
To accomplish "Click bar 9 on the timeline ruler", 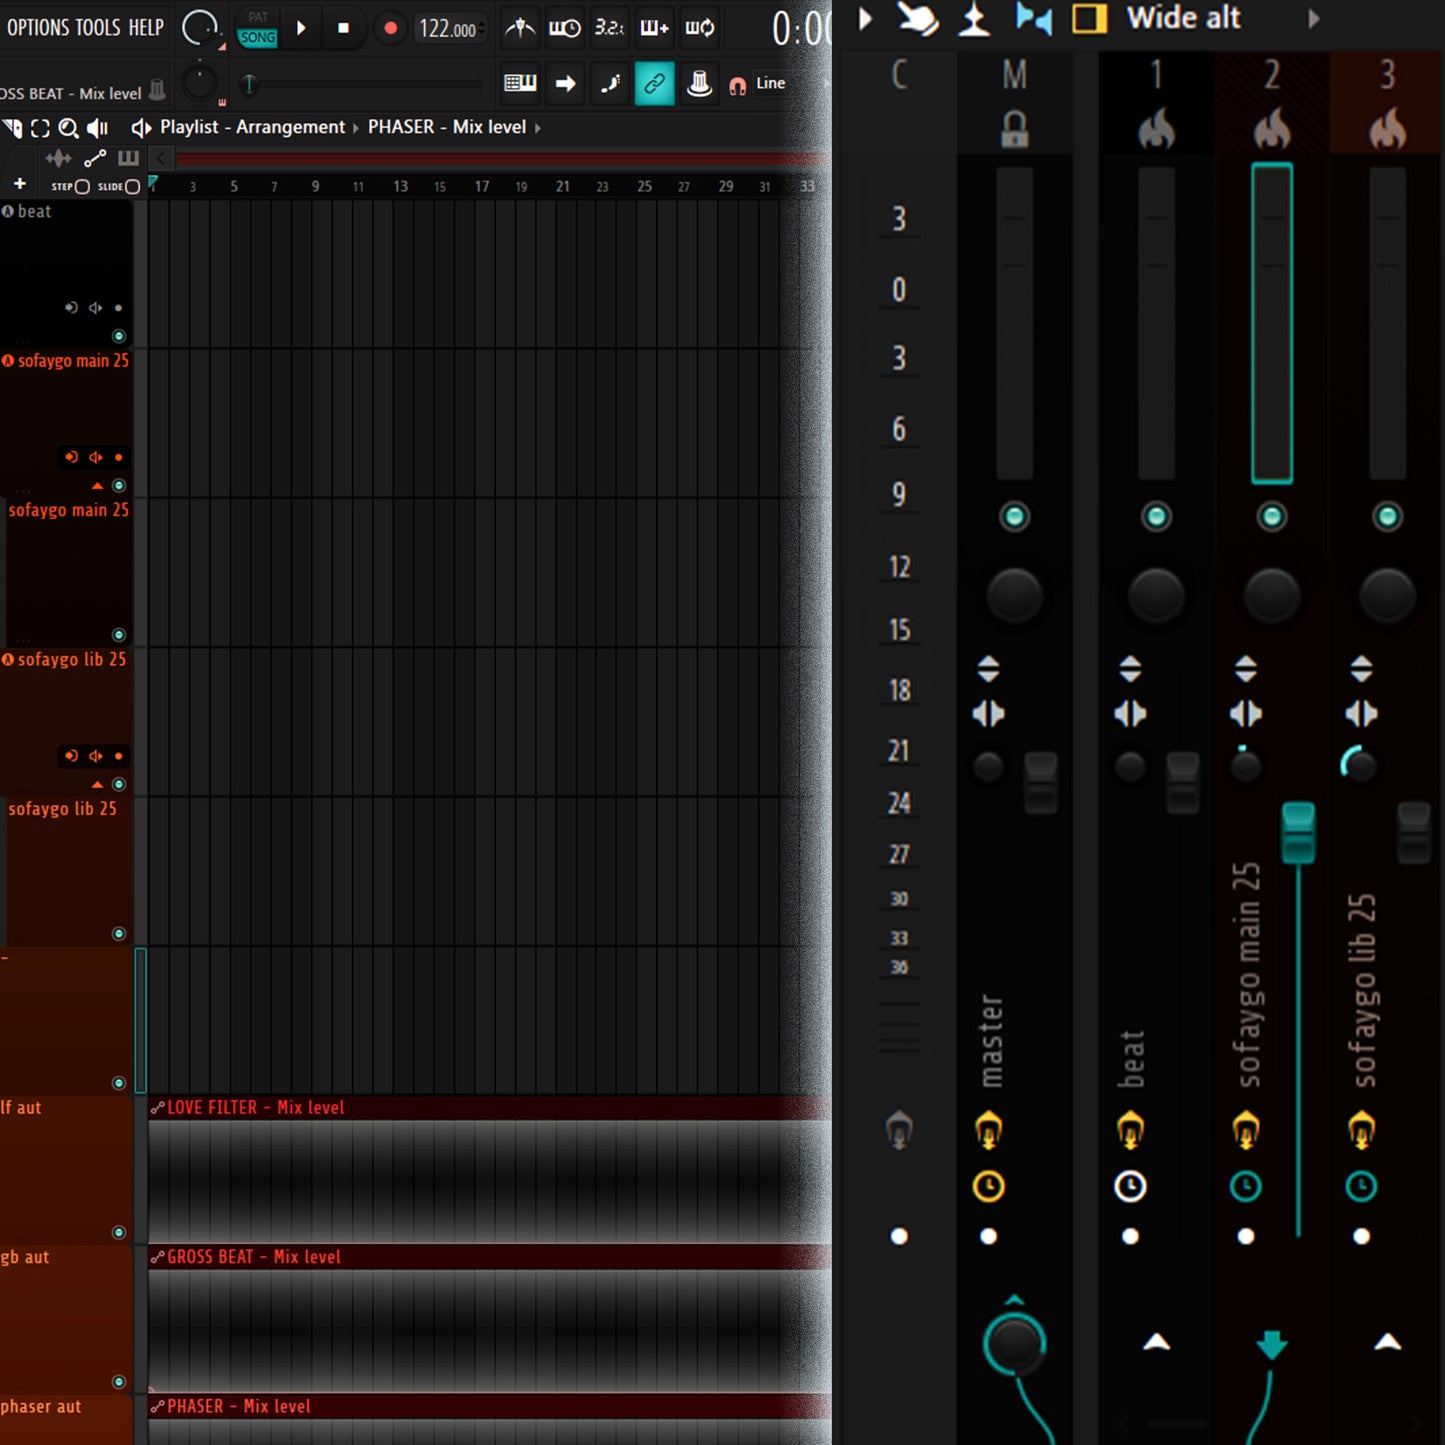I will 315,186.
